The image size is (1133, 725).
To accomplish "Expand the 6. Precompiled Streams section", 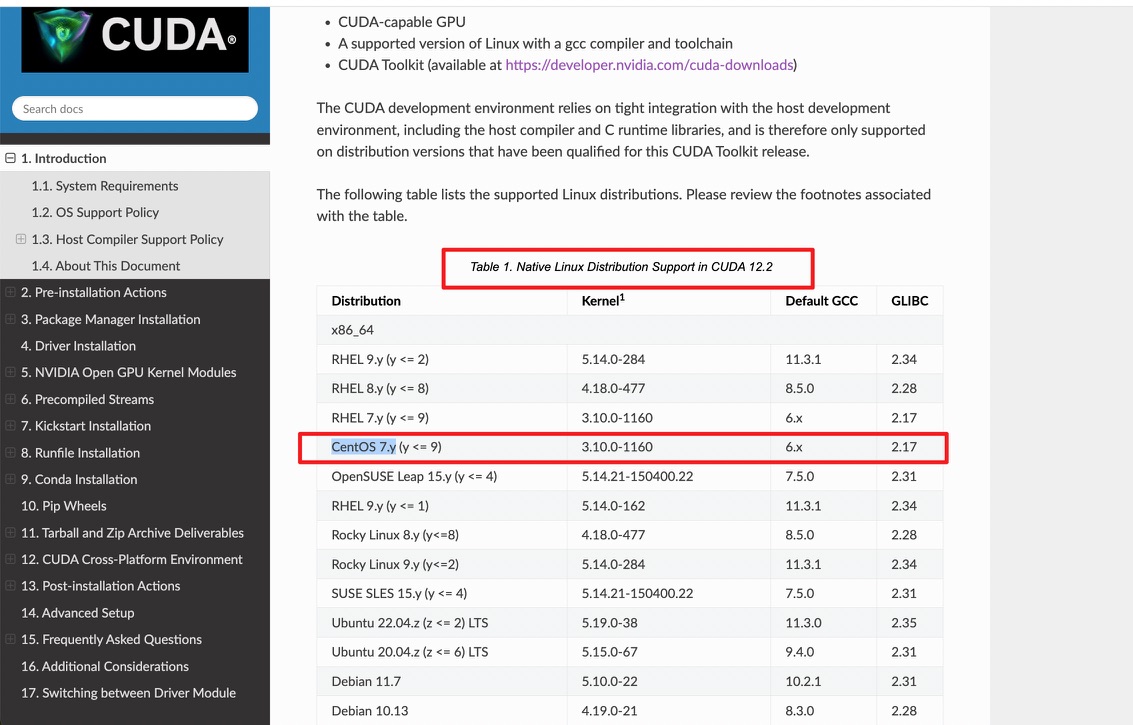I will coord(10,399).
